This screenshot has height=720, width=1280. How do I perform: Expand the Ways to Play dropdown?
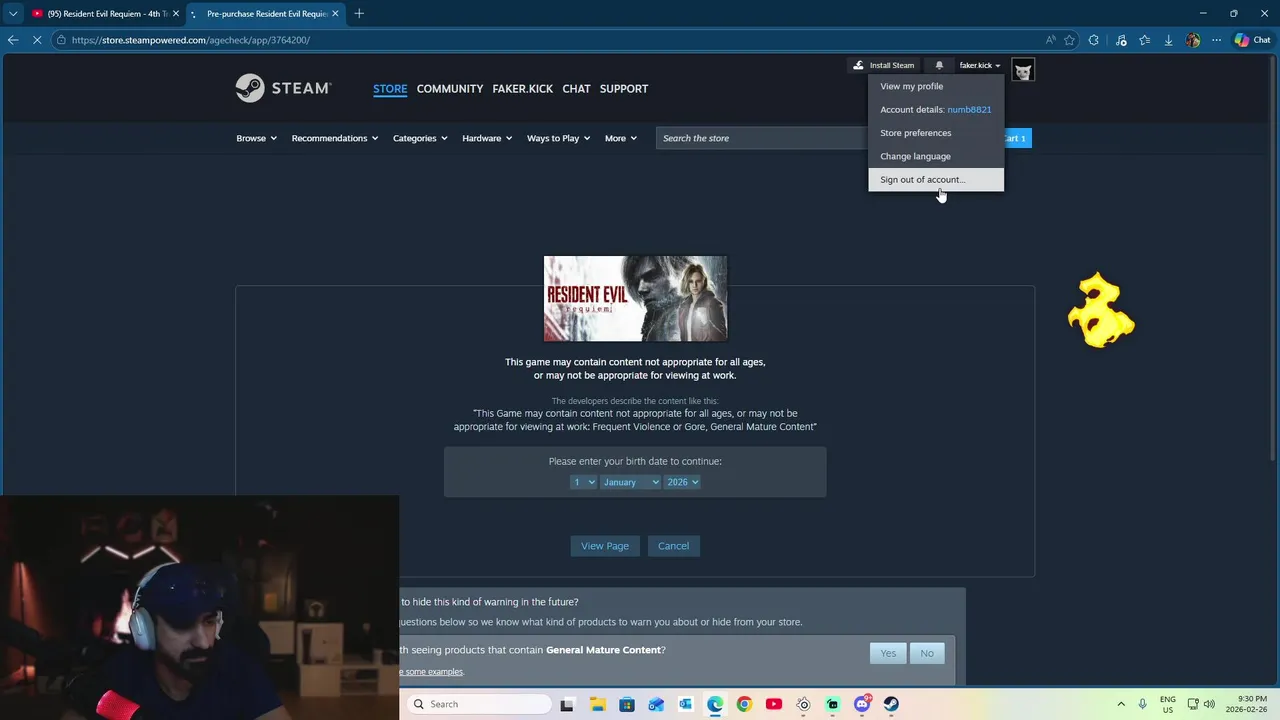pyautogui.click(x=558, y=138)
